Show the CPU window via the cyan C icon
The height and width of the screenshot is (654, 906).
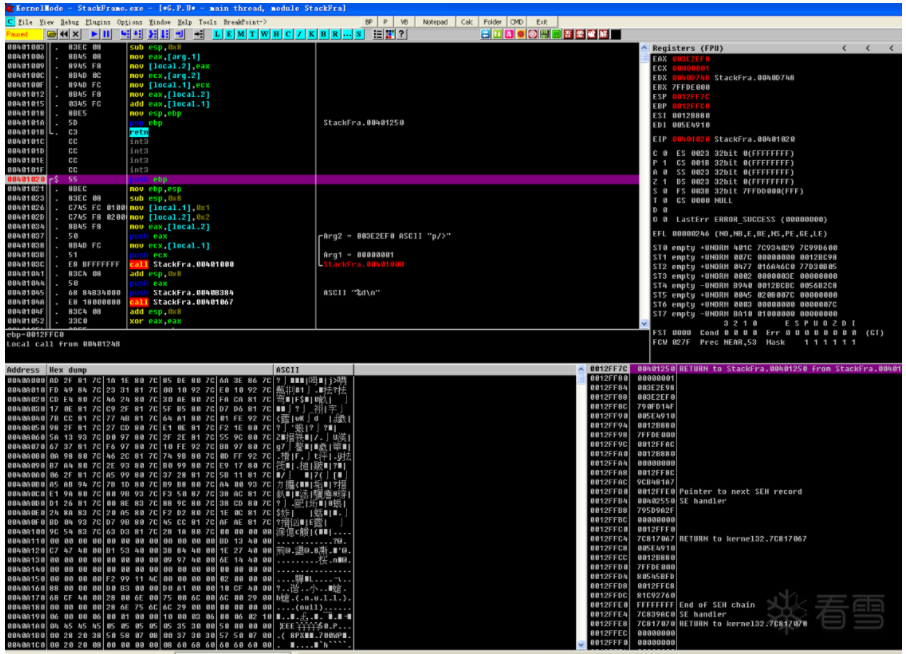tap(288, 35)
